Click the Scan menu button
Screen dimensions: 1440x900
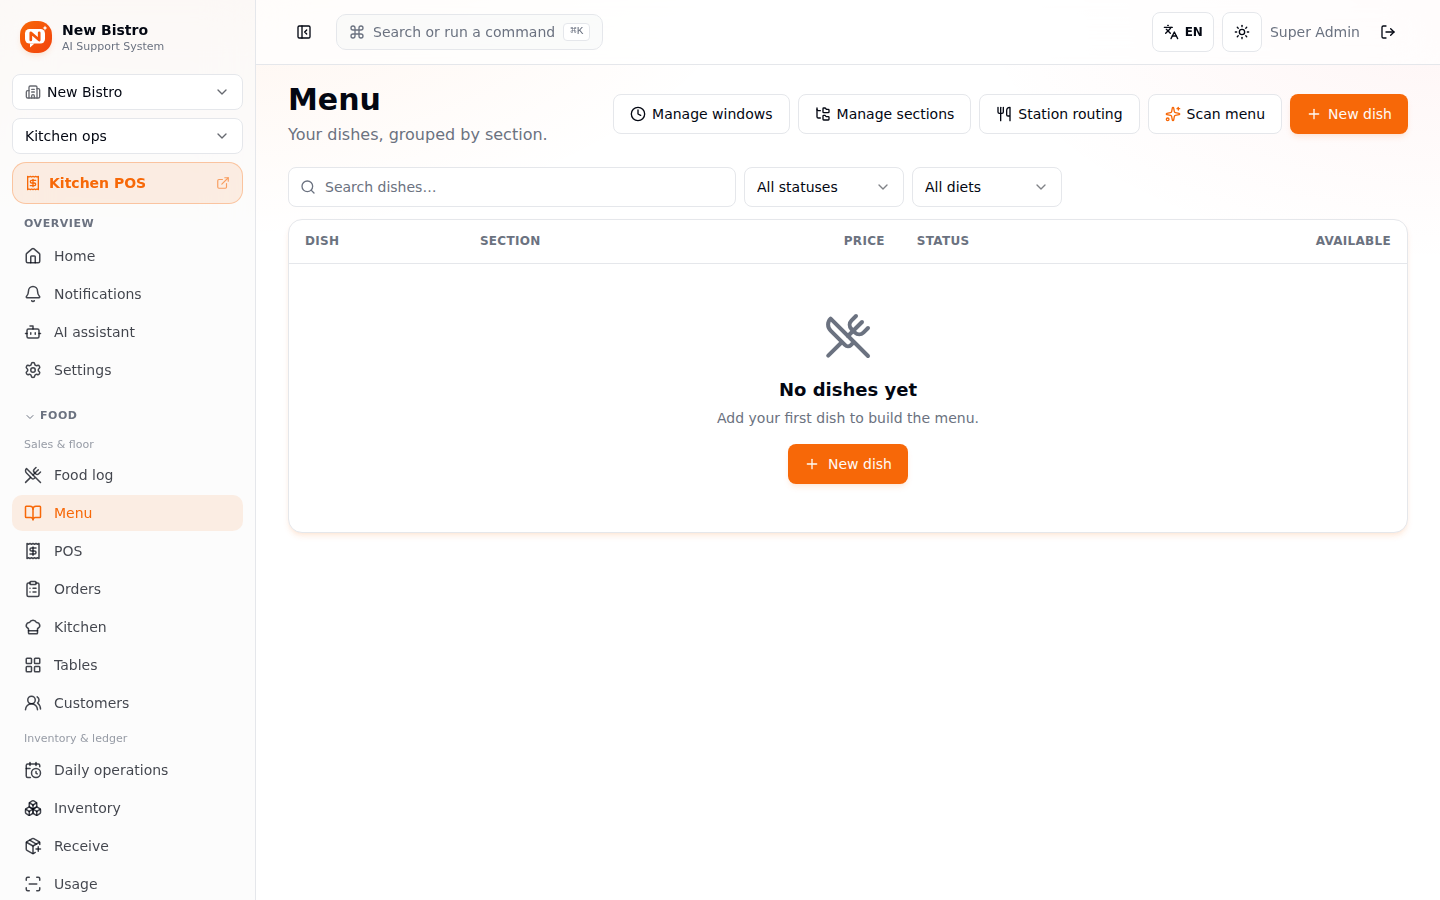pyautogui.click(x=1215, y=114)
